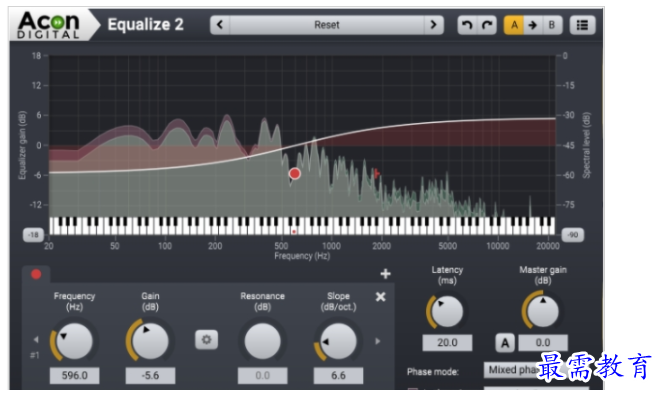Click the Resonance (dB) knob
Screen dimensions: 660x398
tap(262, 341)
